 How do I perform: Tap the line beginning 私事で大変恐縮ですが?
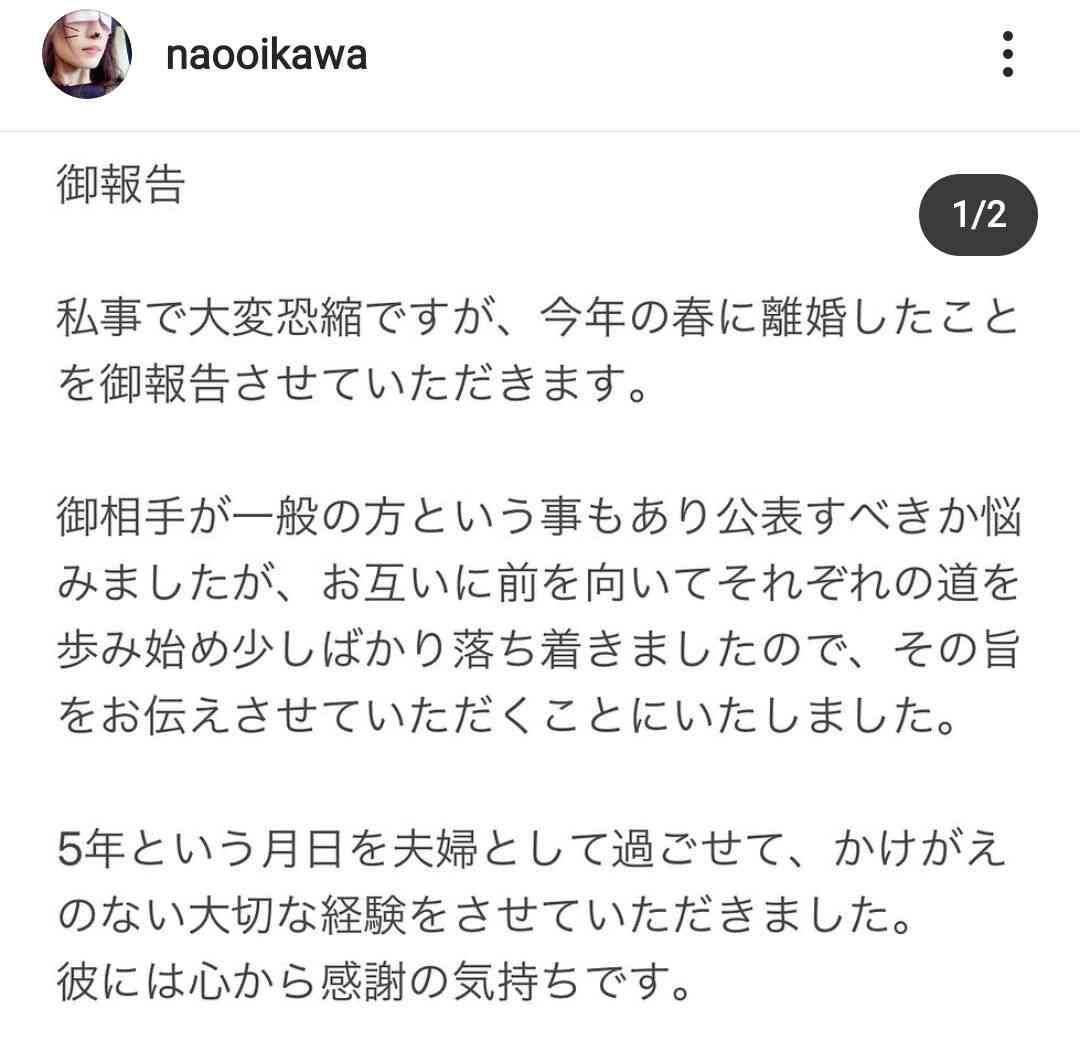537,317
